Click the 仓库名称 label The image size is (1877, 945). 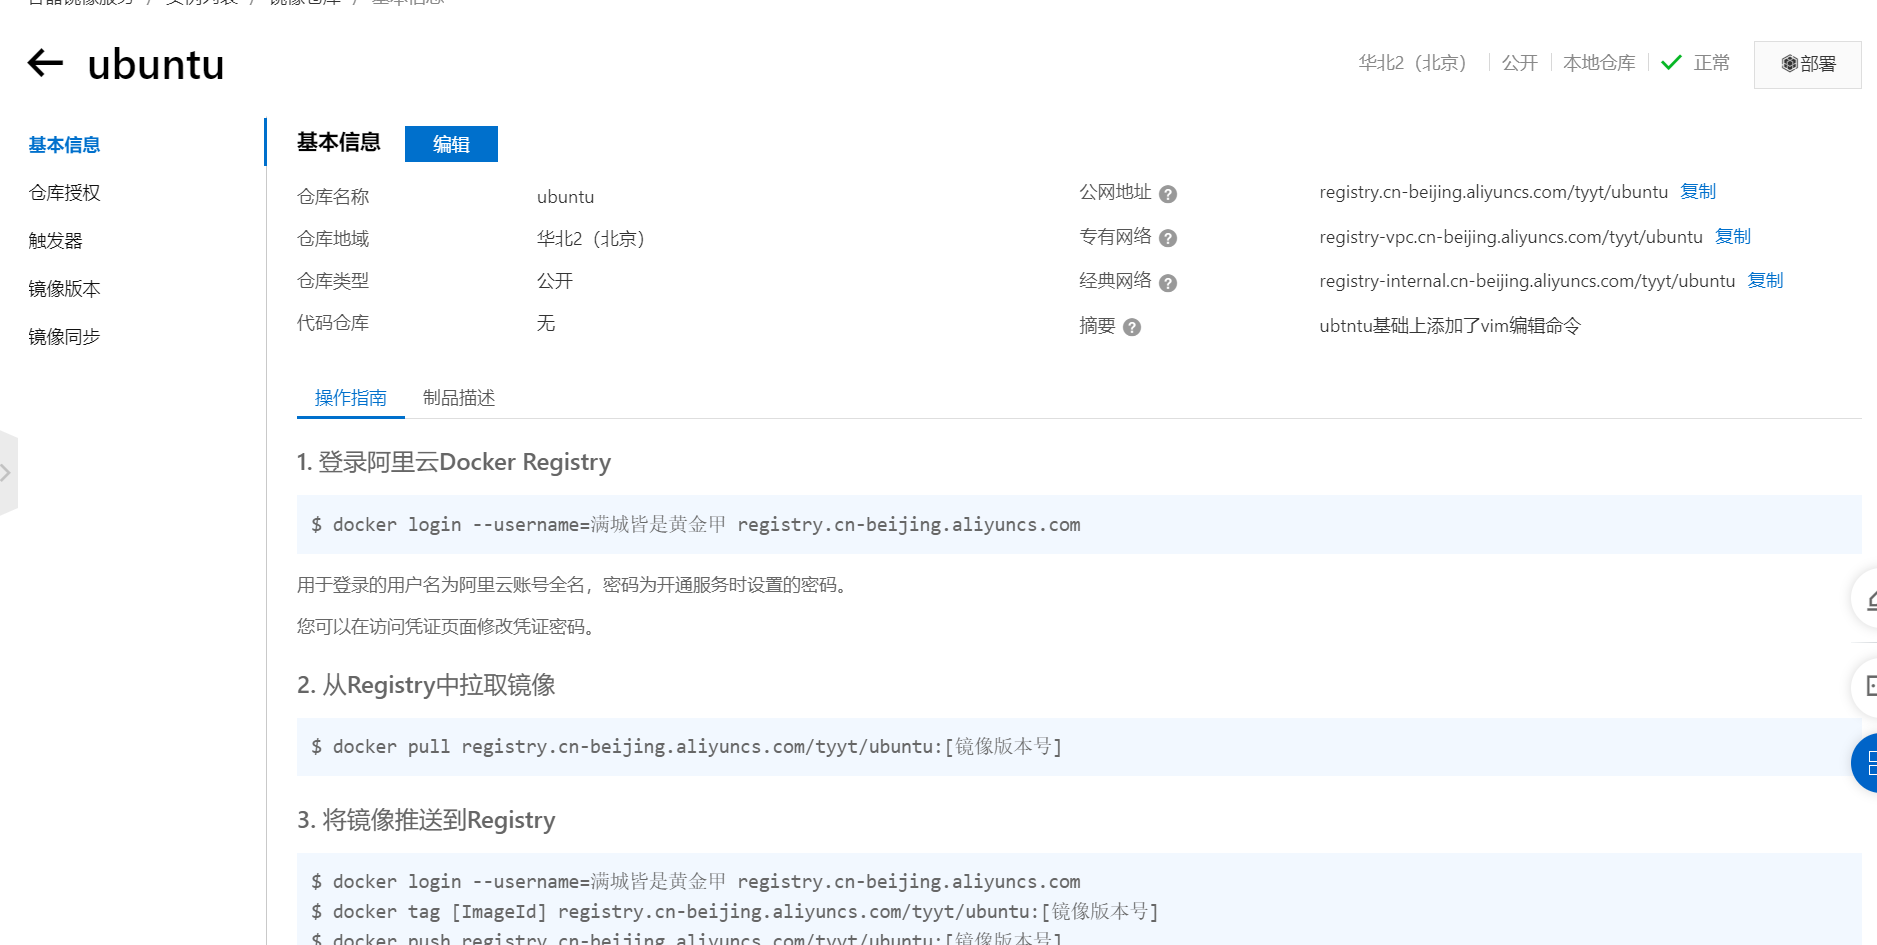333,197
